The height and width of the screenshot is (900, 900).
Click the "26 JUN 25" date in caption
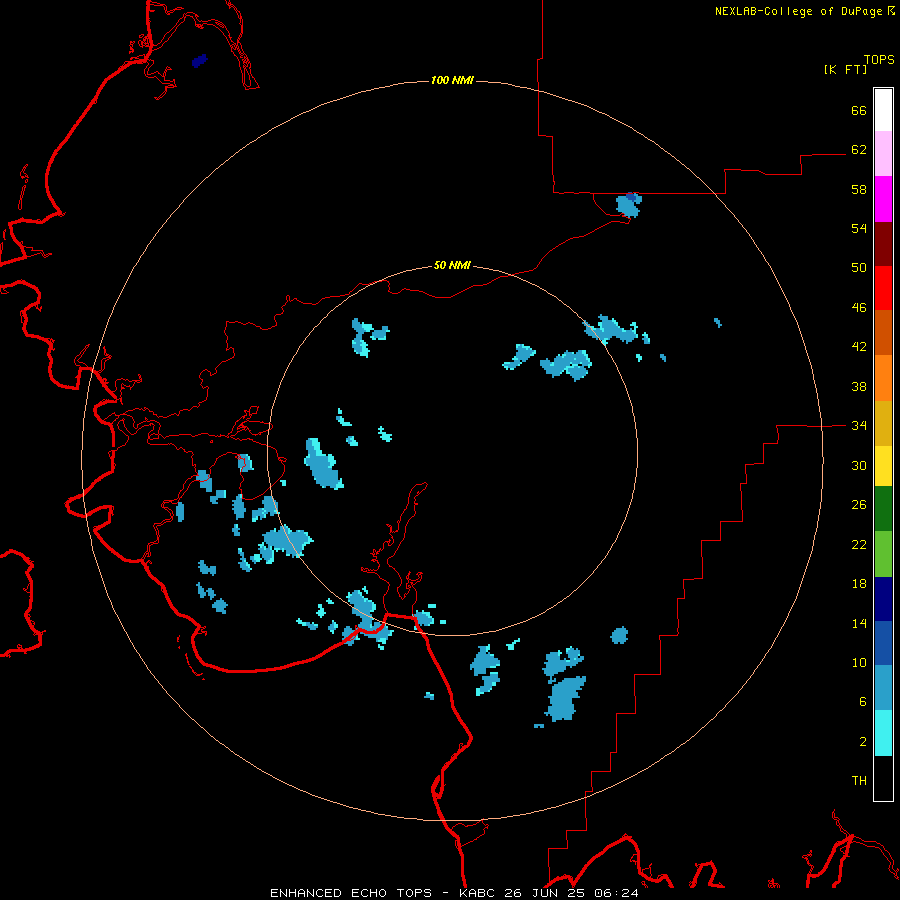click(544, 893)
